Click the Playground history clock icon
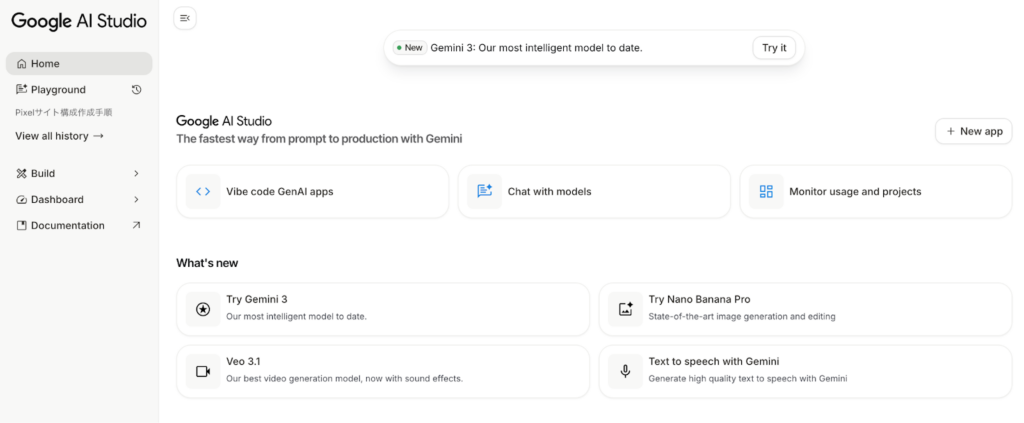 point(136,89)
